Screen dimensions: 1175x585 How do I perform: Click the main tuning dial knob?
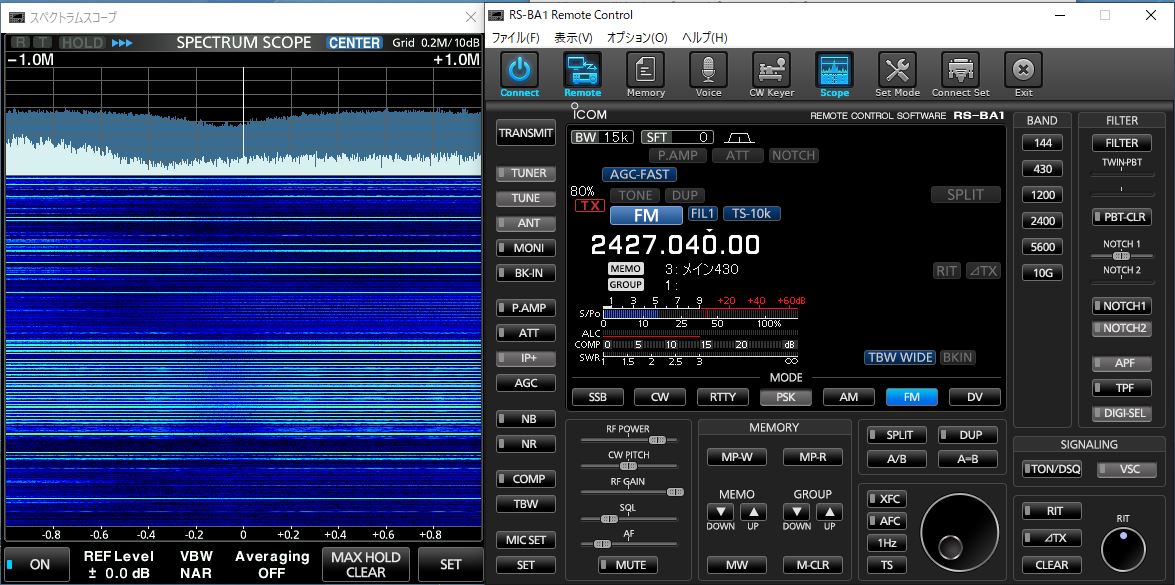point(959,532)
